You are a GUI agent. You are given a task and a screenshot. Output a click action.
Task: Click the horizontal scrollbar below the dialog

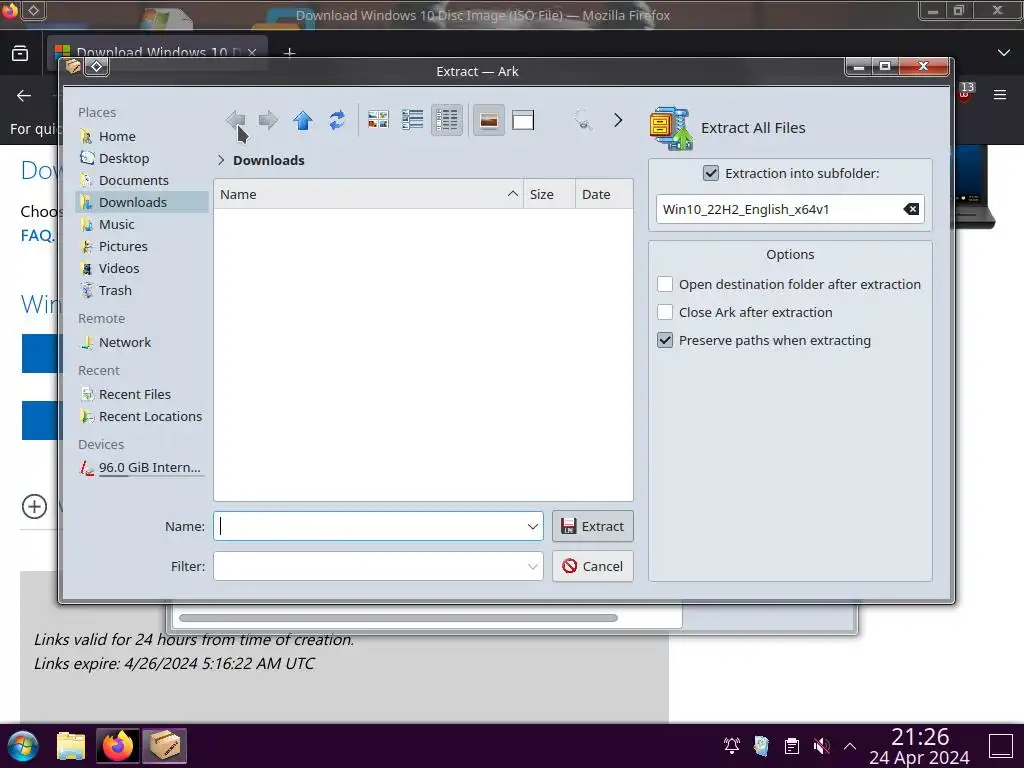(398, 618)
